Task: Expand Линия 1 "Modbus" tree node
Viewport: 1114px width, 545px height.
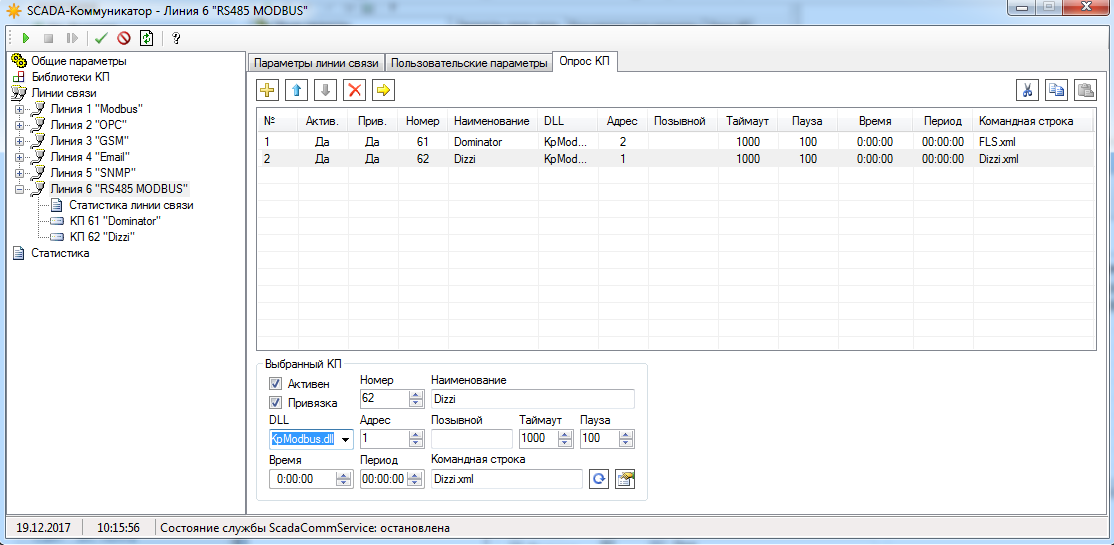Action: coord(20,109)
